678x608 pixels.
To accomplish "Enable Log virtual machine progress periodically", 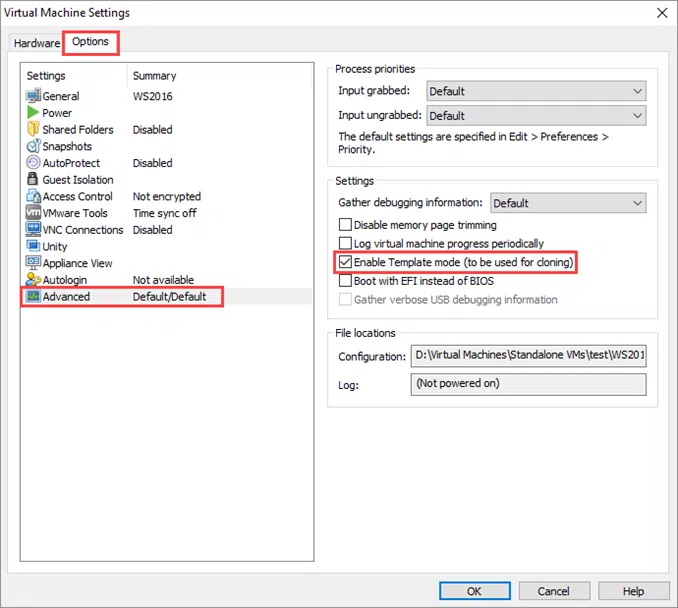I will point(345,243).
